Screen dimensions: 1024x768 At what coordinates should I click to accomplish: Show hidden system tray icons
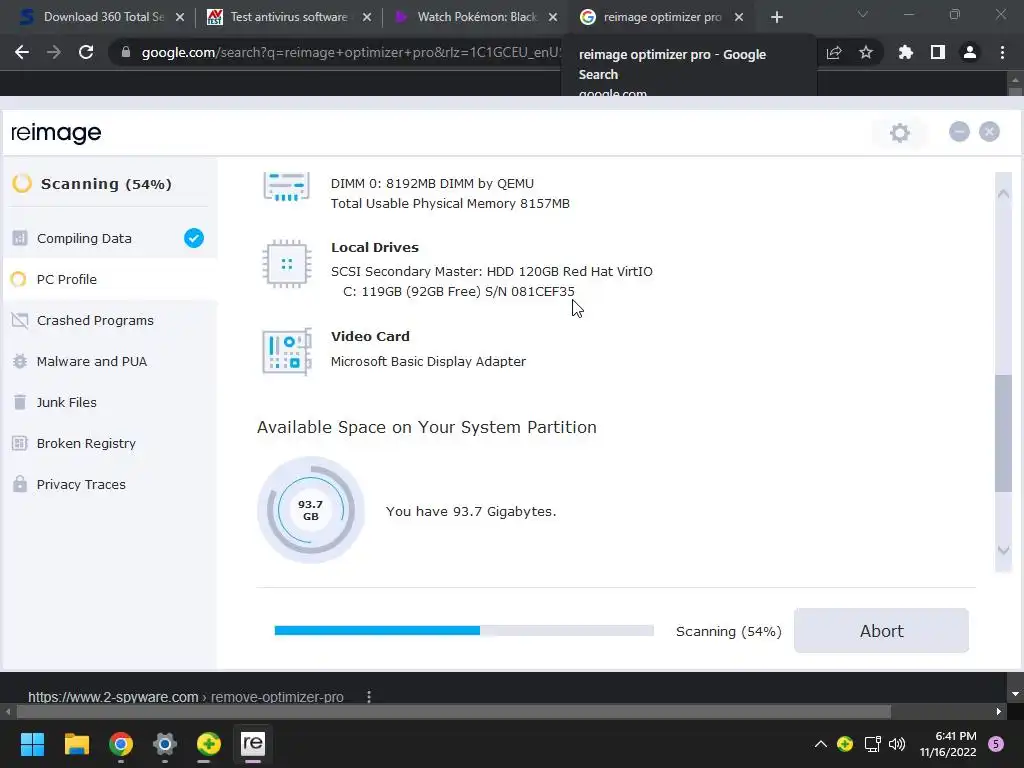[x=821, y=744]
